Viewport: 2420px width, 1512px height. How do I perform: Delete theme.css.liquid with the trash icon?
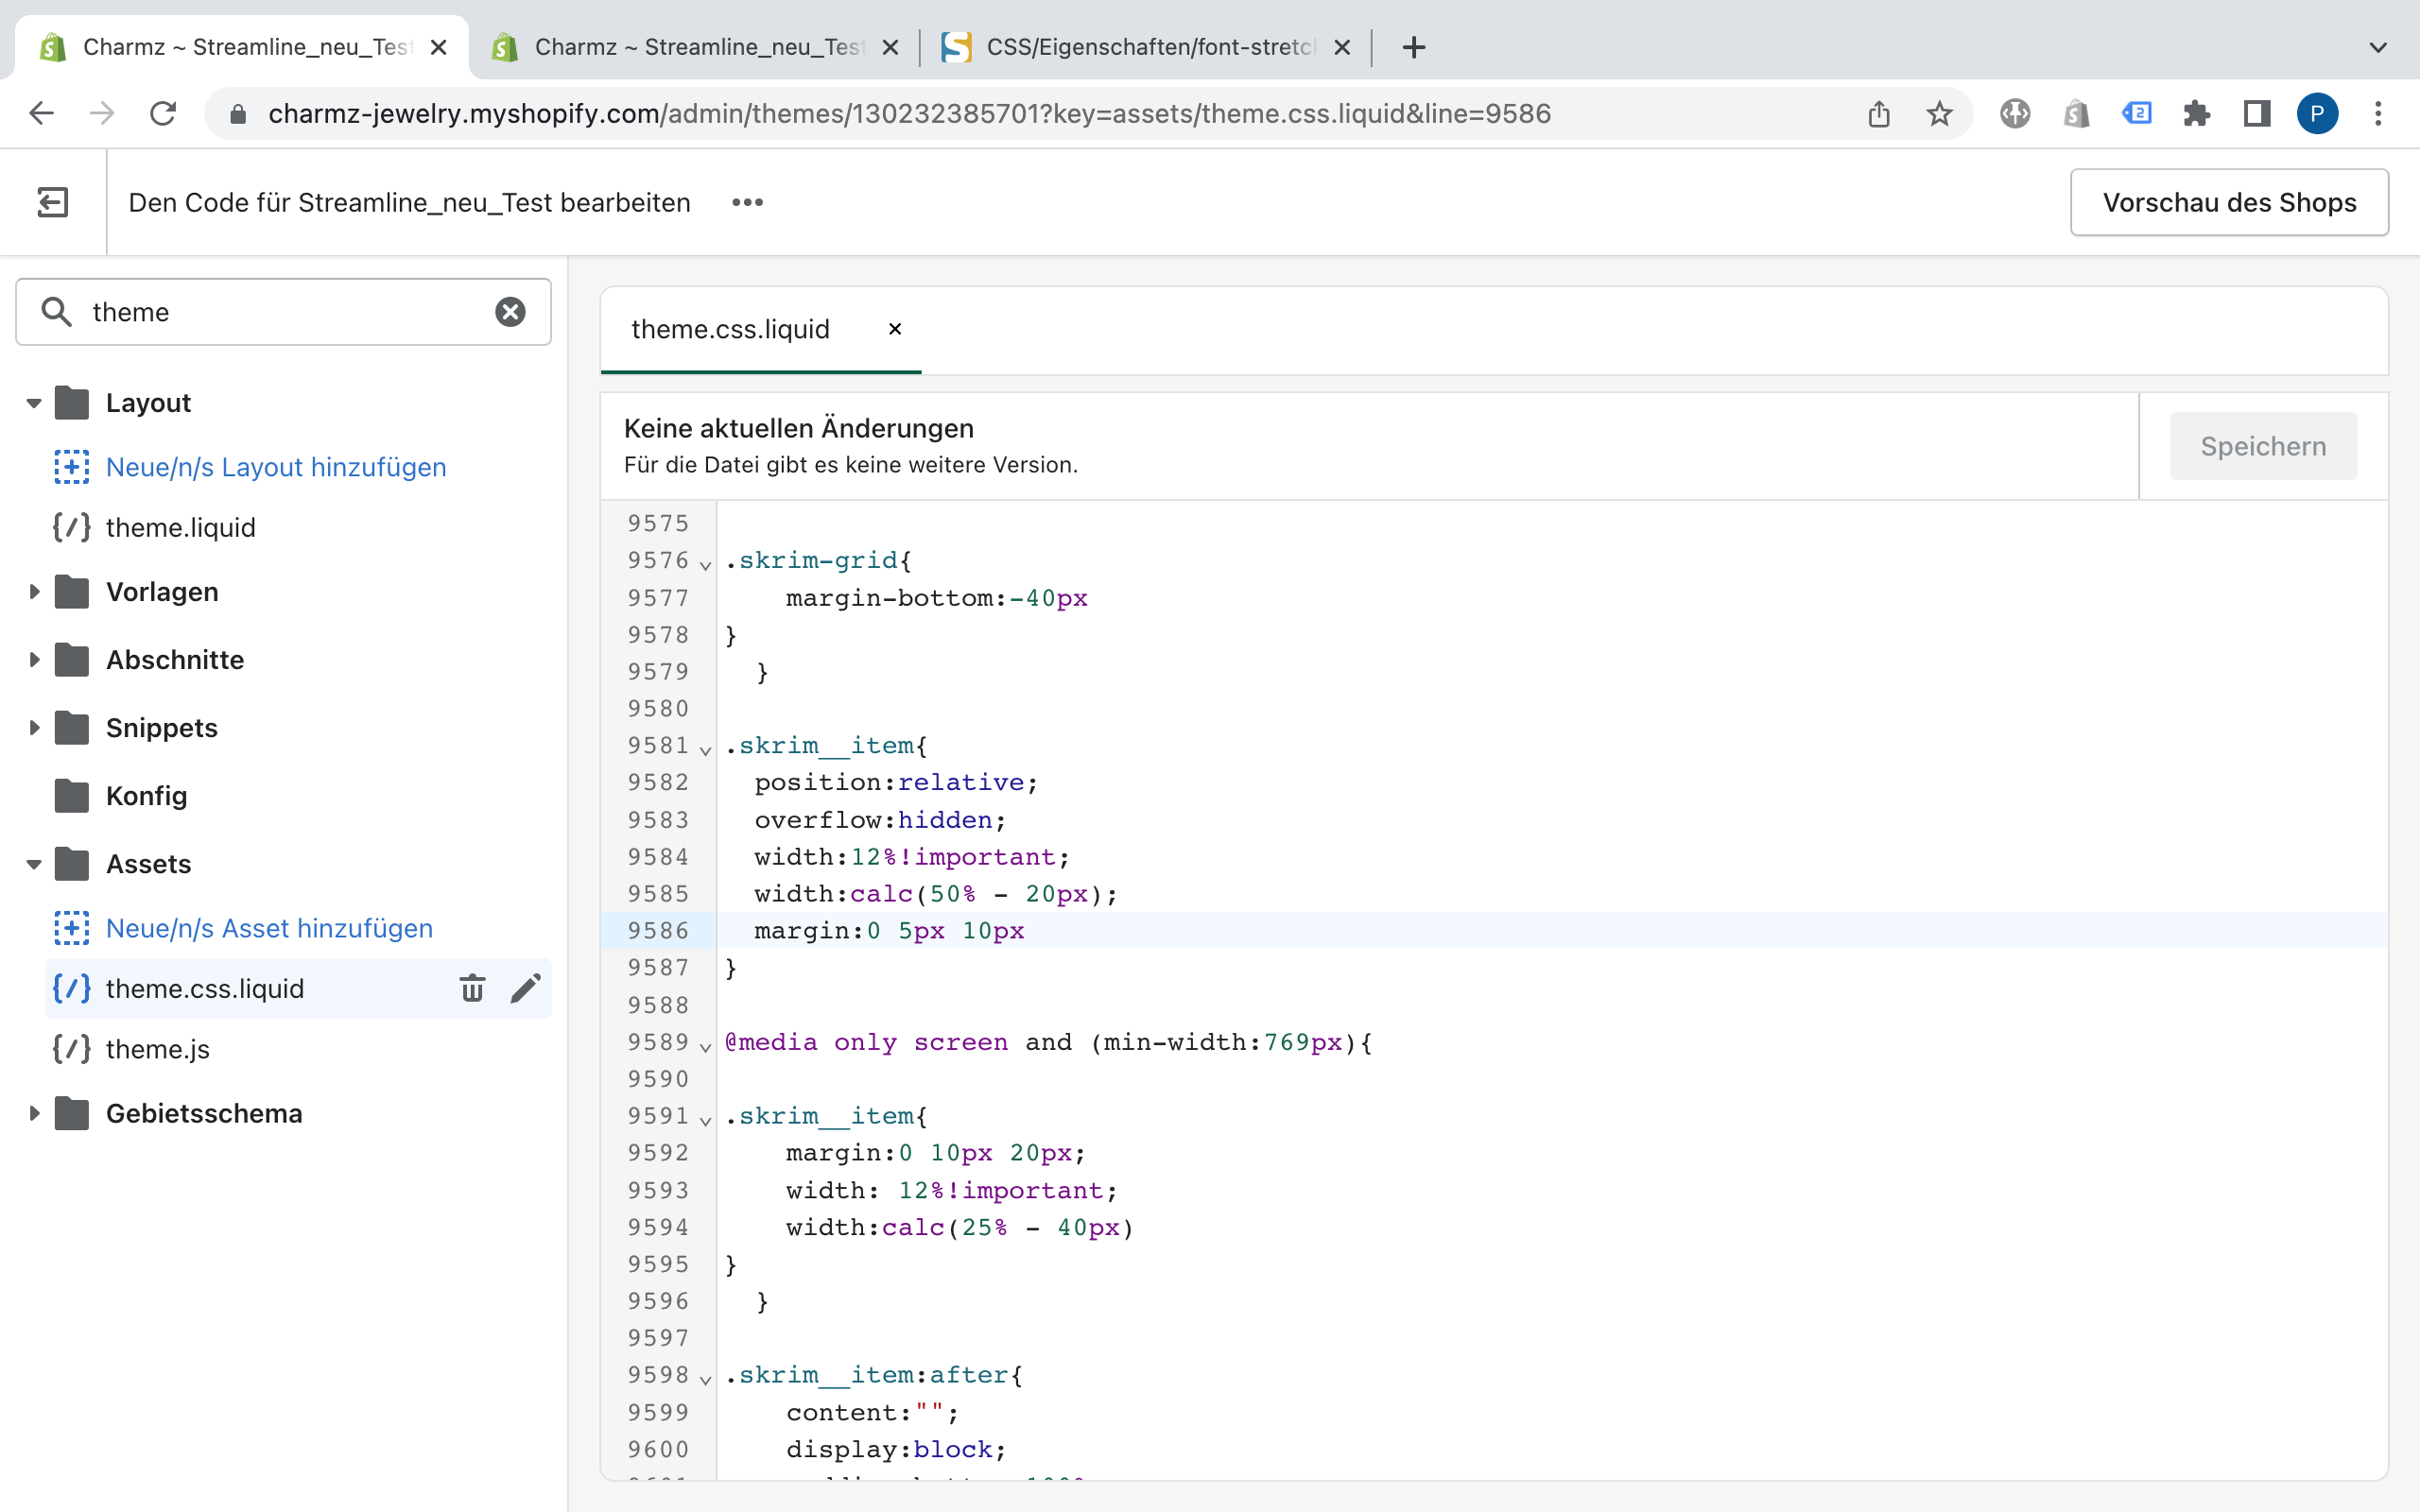[472, 988]
